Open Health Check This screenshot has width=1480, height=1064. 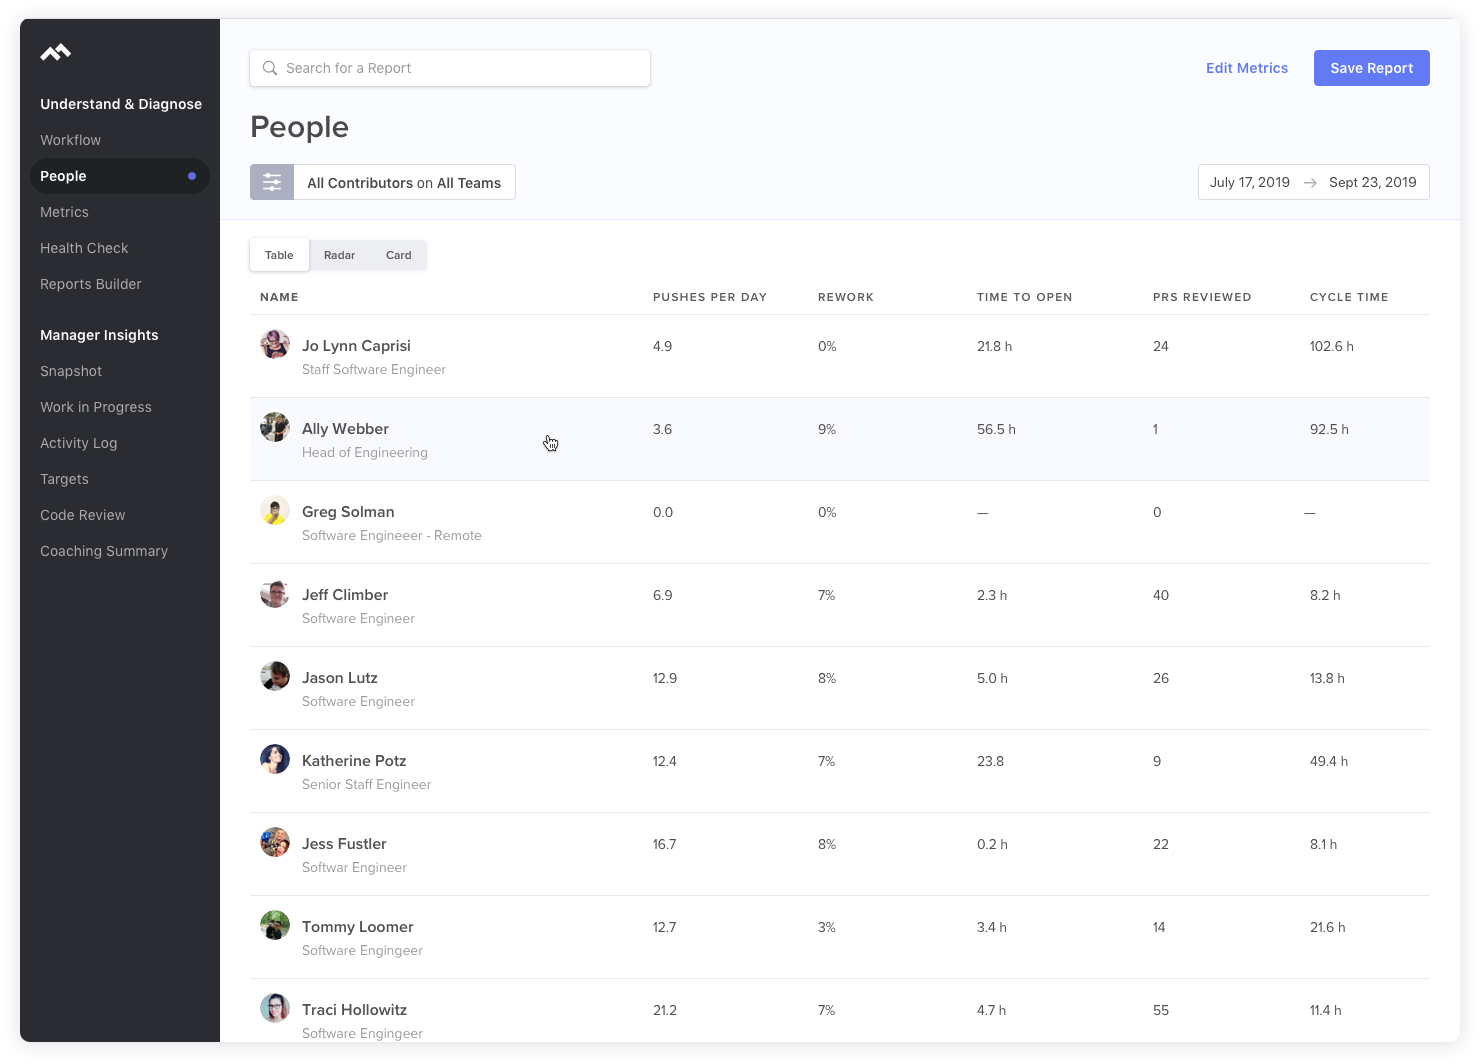point(84,248)
